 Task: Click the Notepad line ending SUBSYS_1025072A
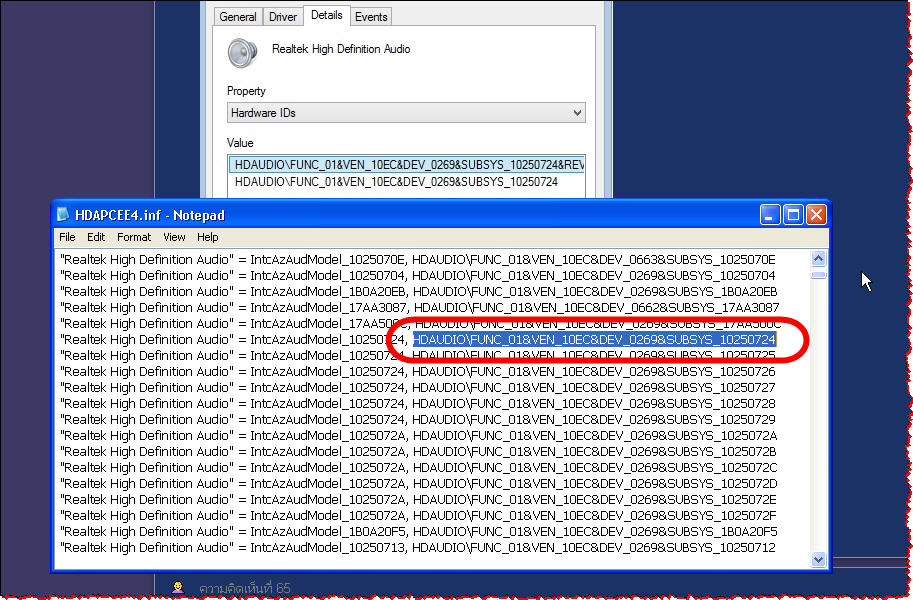418,436
